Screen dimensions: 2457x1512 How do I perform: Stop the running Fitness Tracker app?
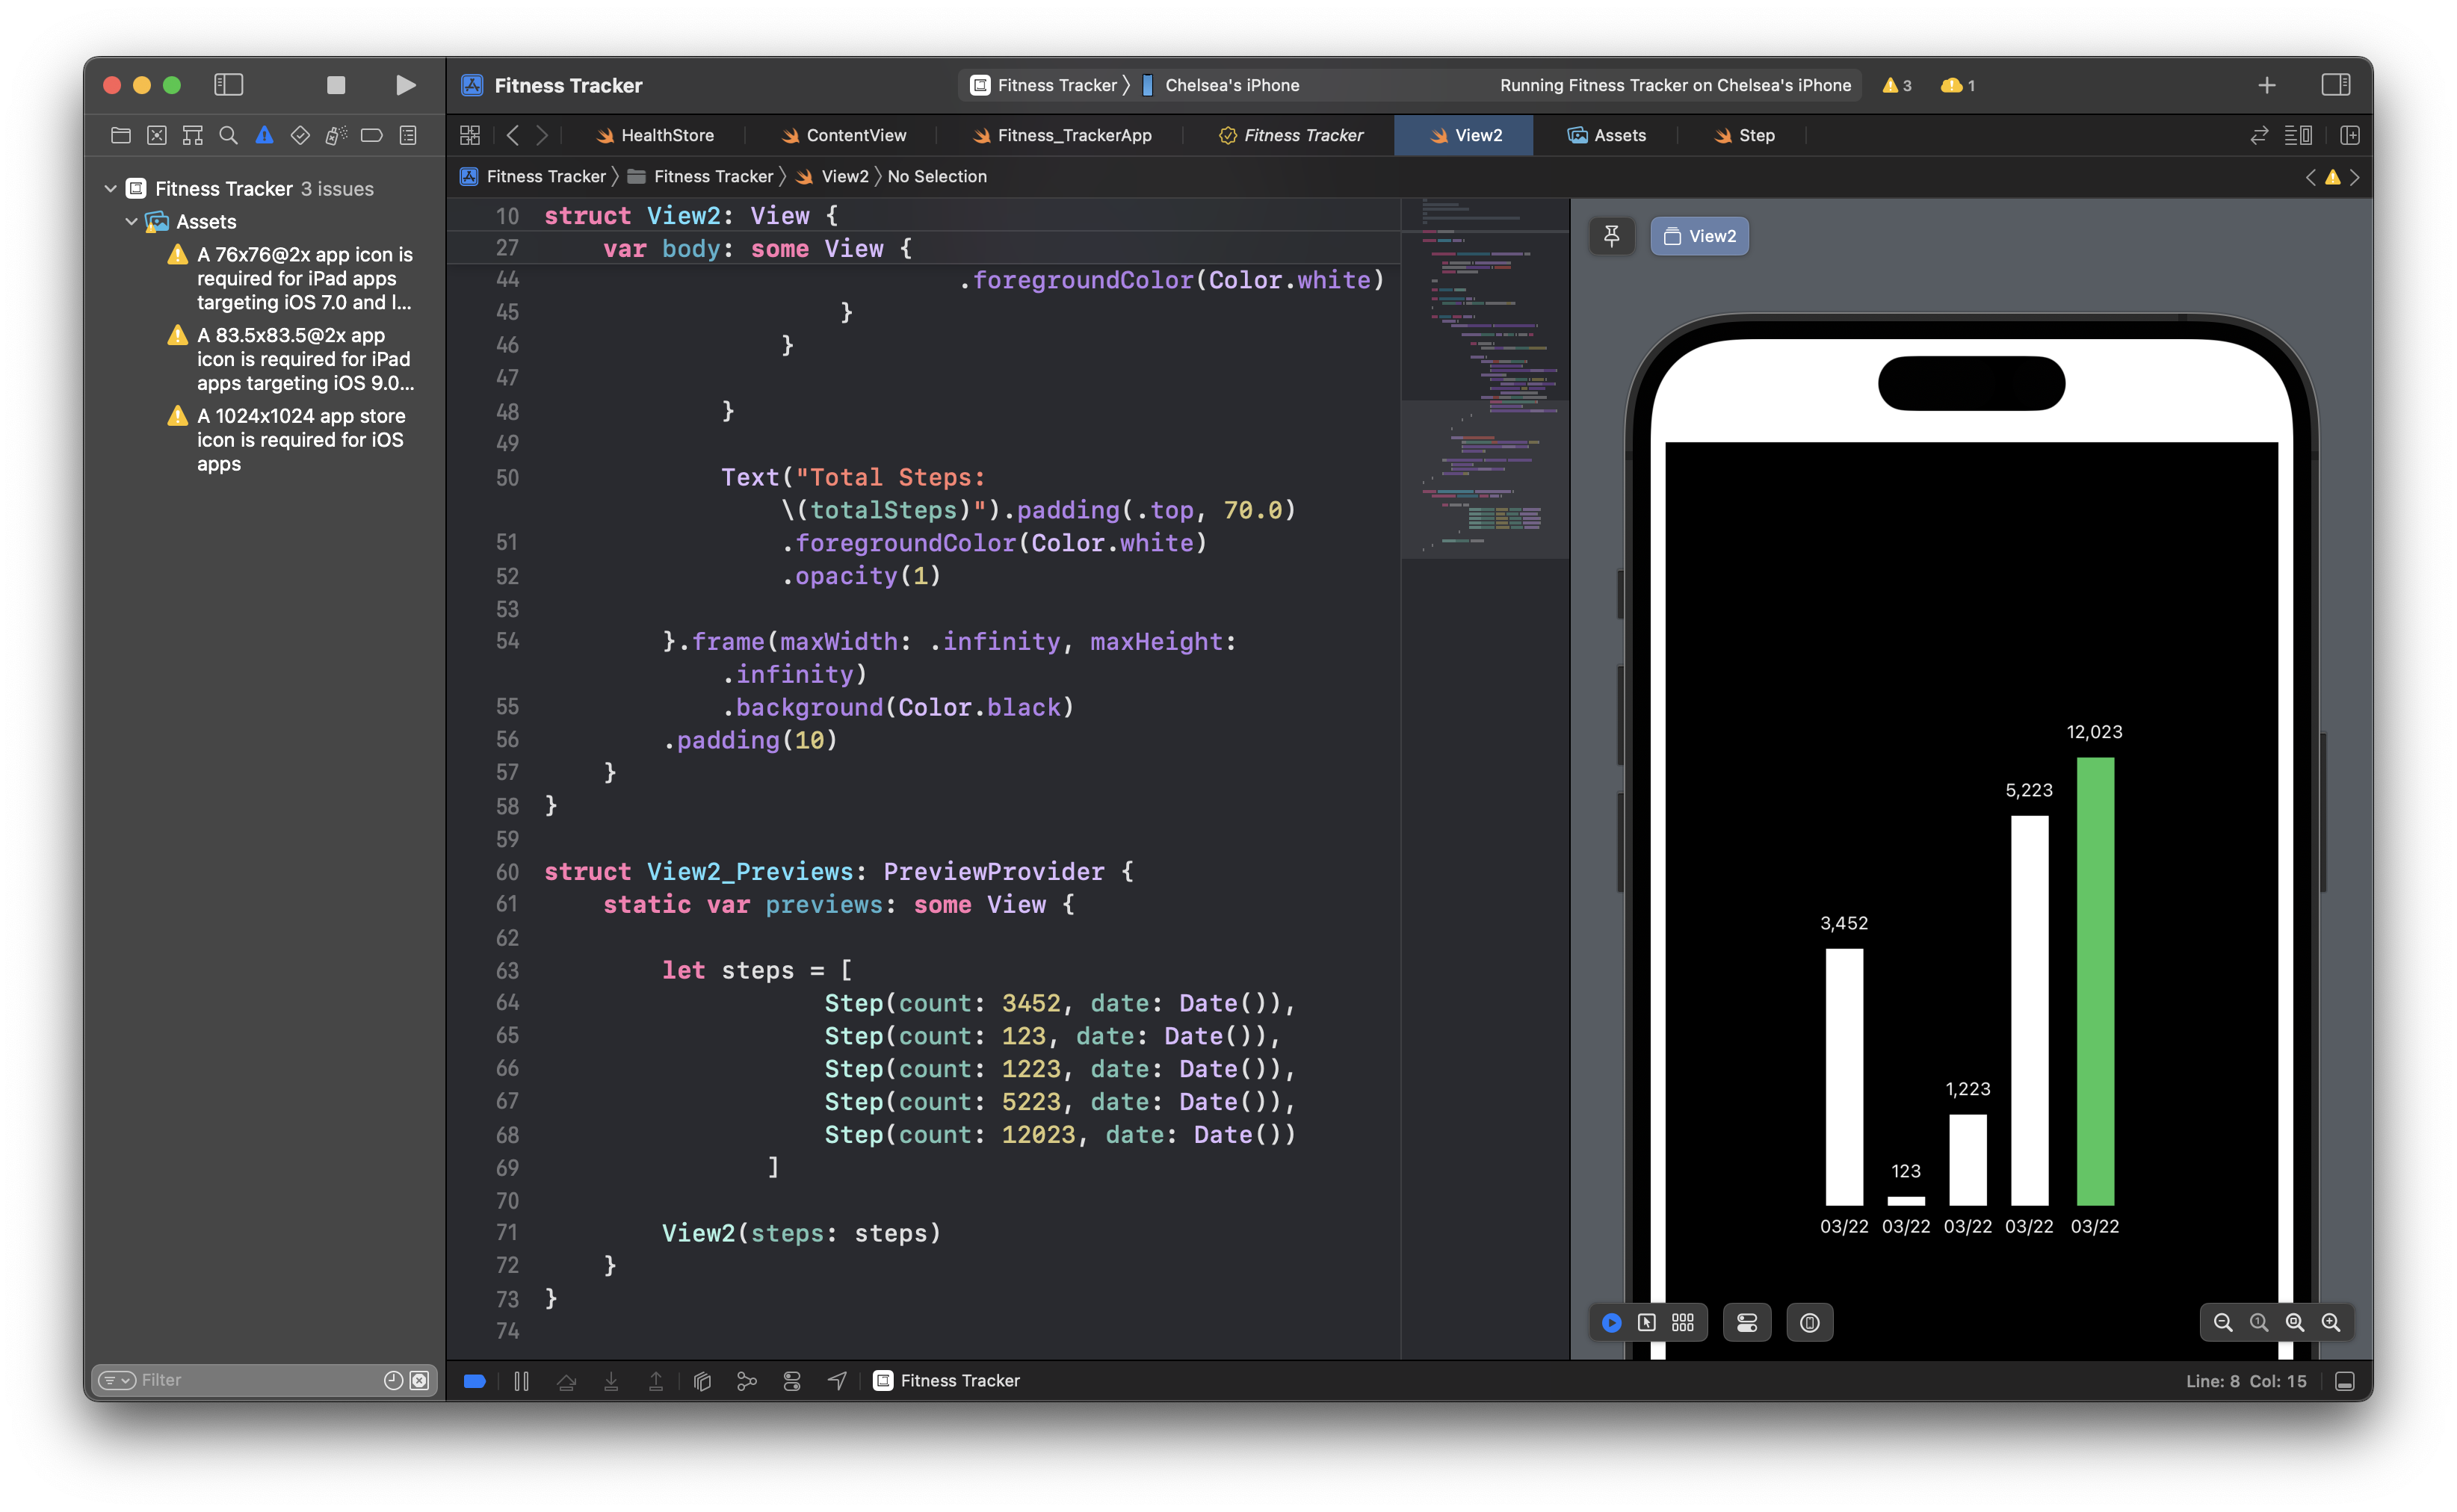tap(336, 85)
